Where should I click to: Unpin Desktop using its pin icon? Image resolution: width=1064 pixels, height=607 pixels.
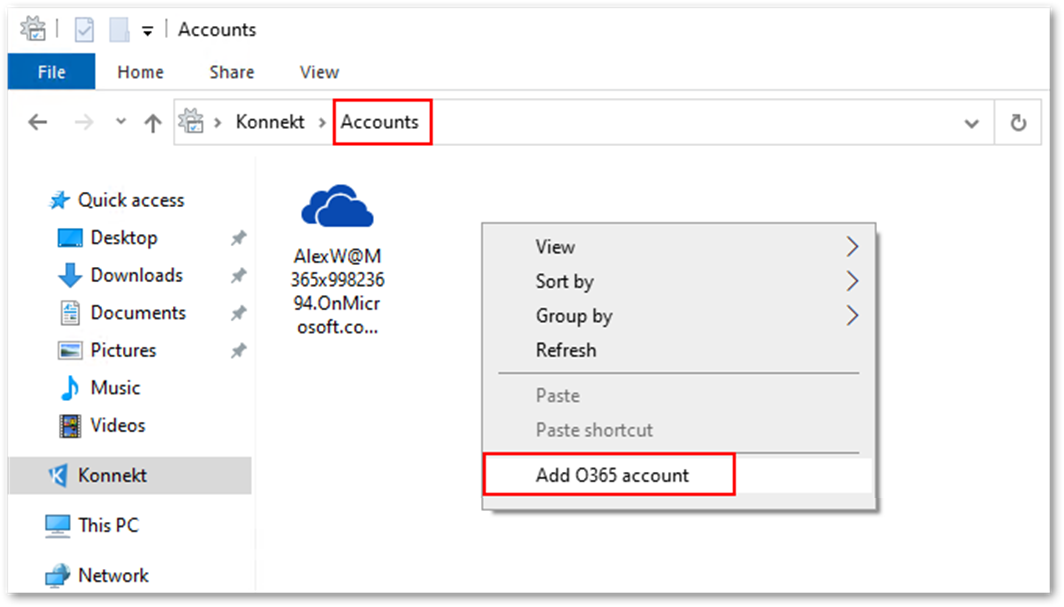[x=238, y=238]
